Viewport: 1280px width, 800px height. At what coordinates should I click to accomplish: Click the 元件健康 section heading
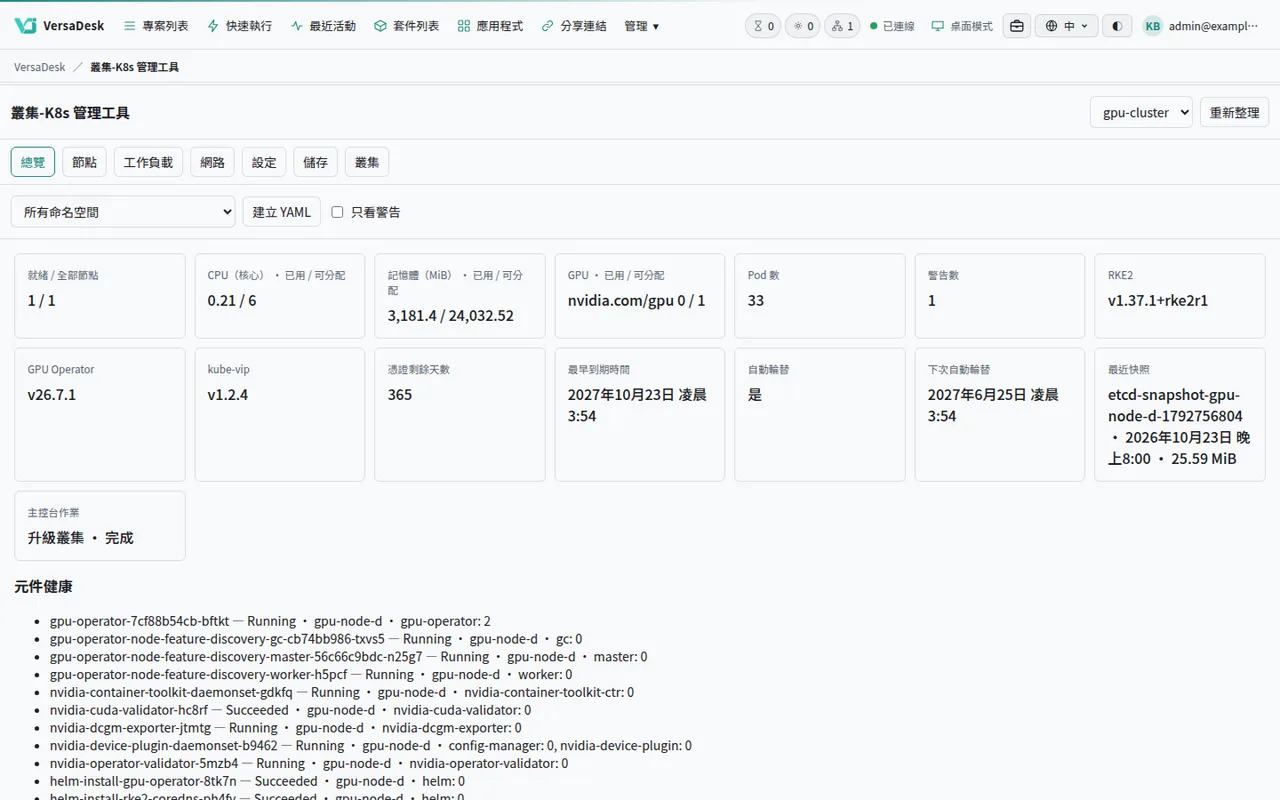[43, 587]
